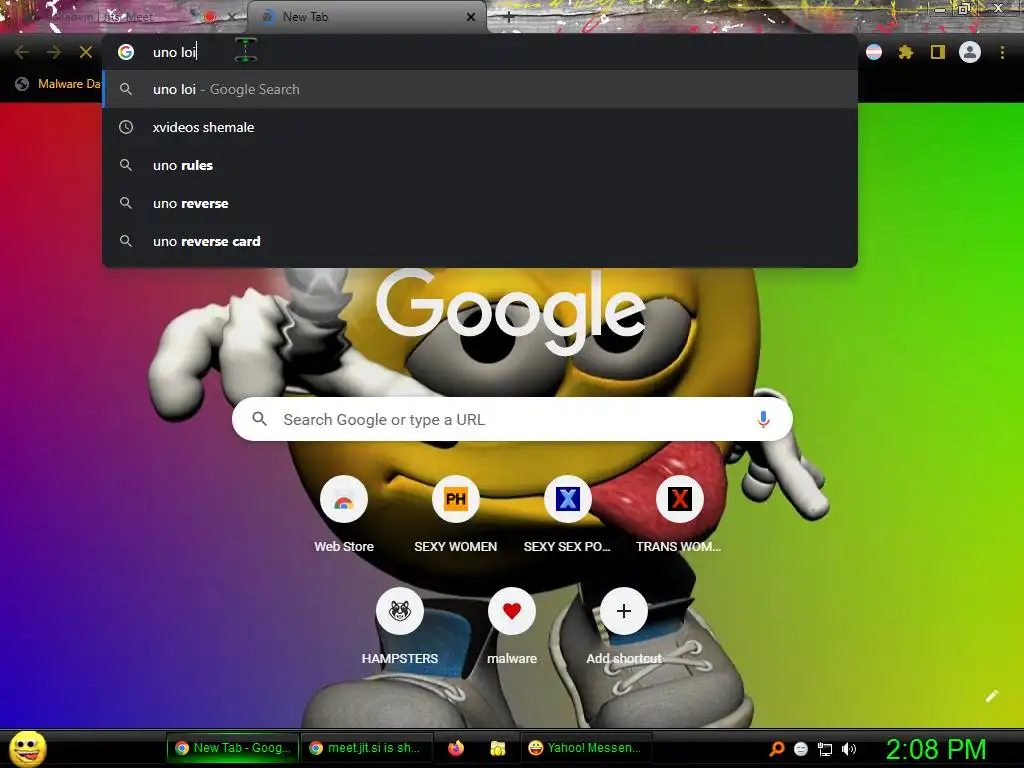Switch to the Meet tab
Image resolution: width=1024 pixels, height=768 pixels.
pyautogui.click(x=124, y=17)
